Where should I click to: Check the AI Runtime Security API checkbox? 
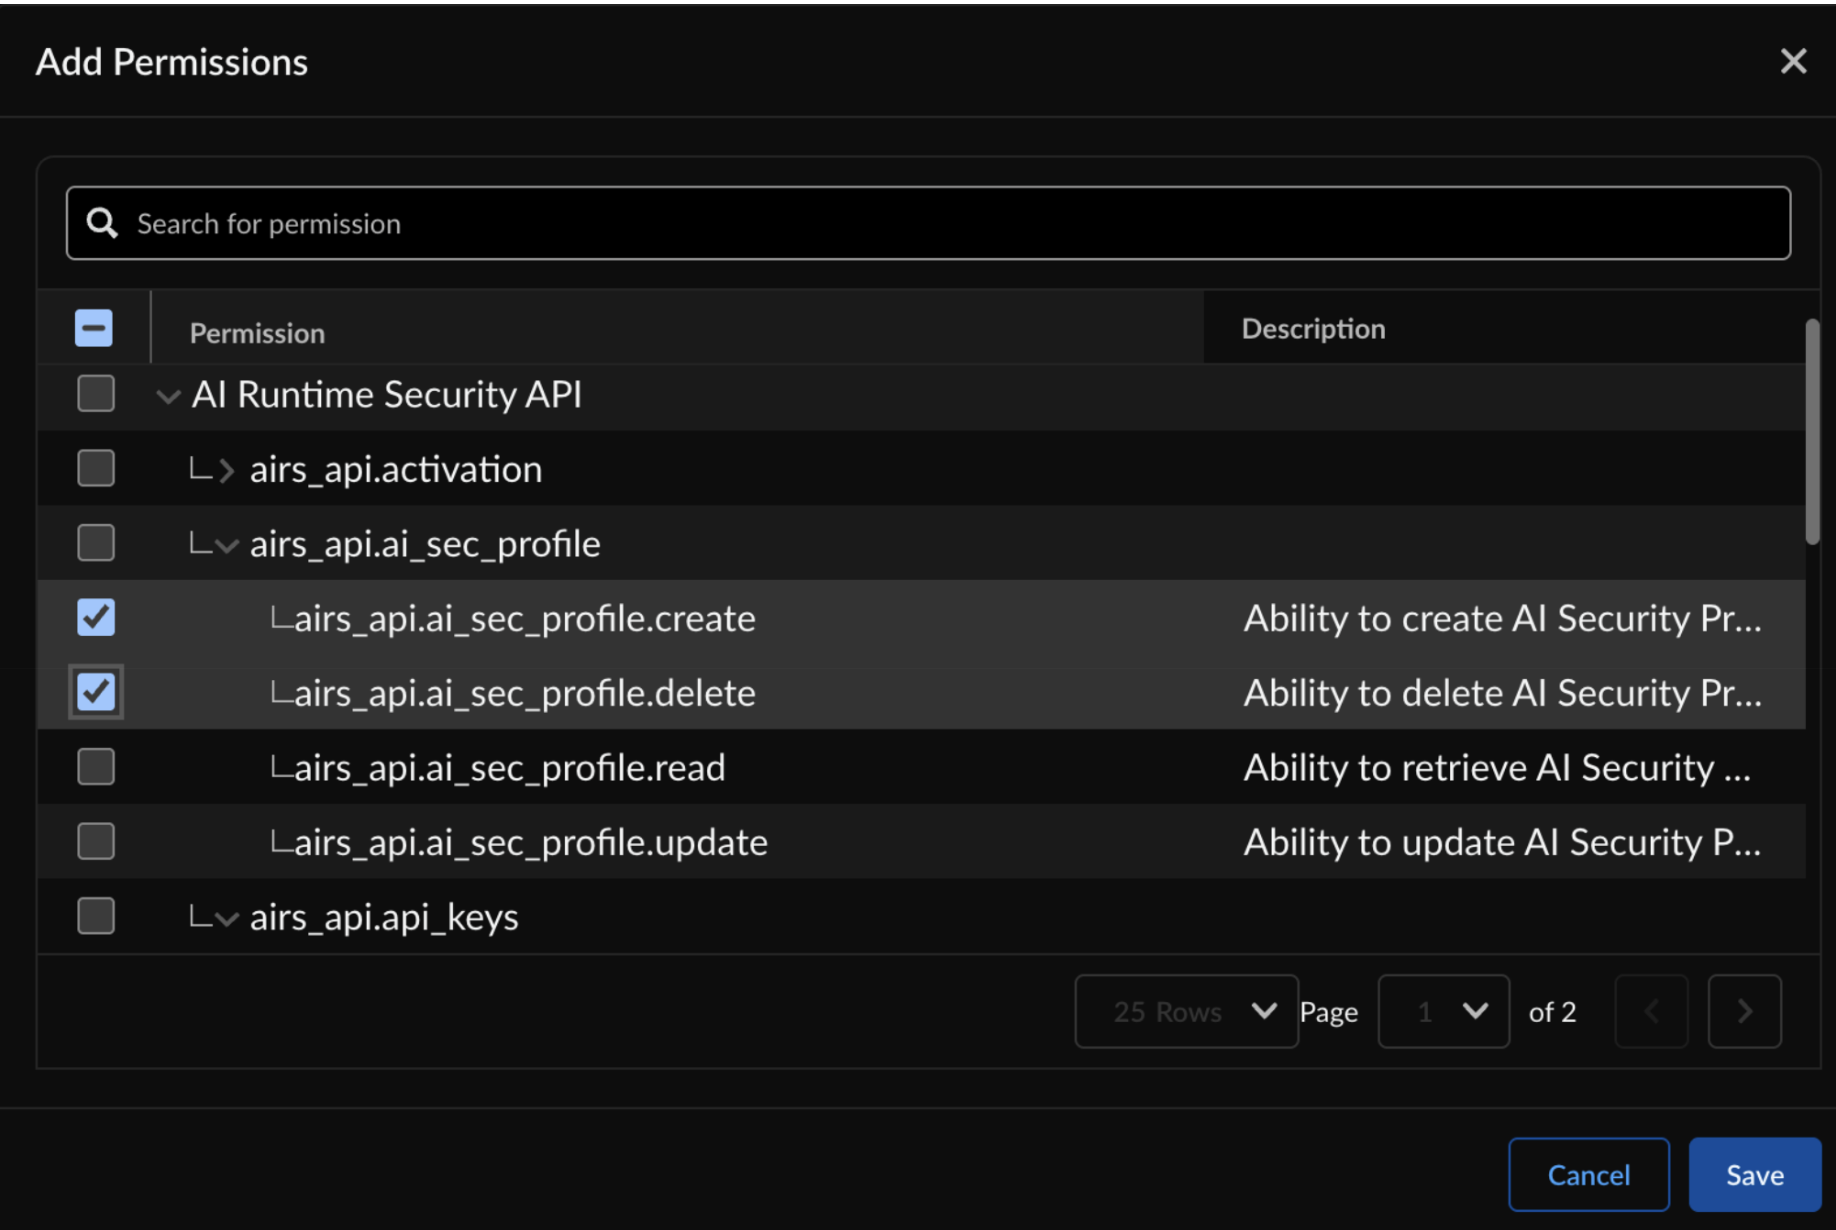(x=95, y=393)
